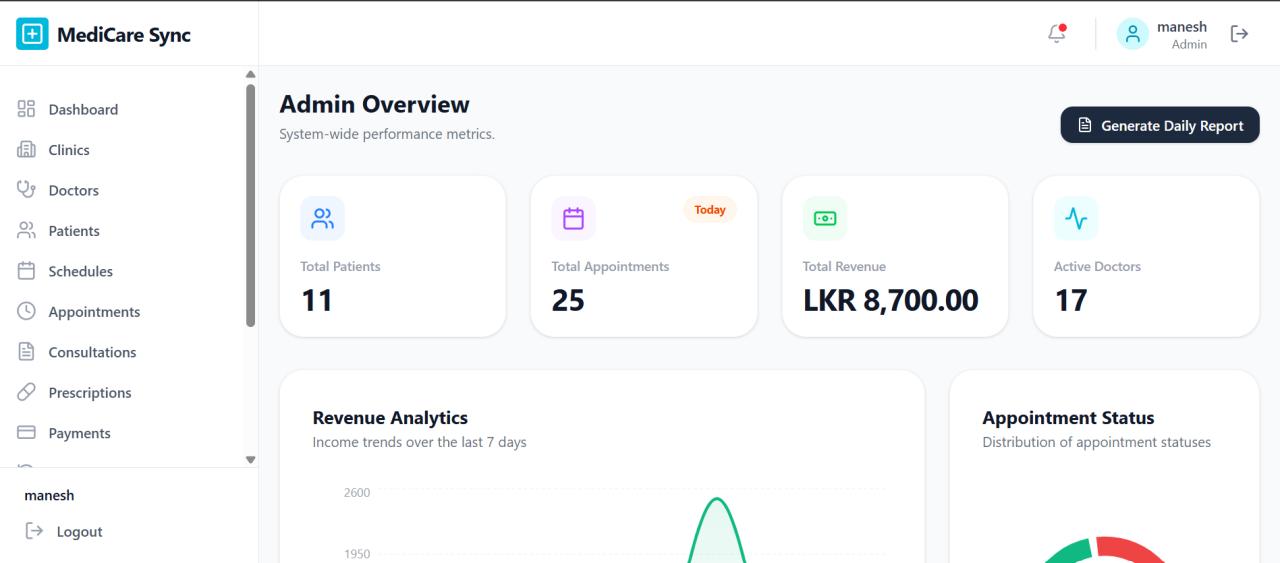This screenshot has height=563, width=1280.
Task: Click the sidebar scrollbar down arrow
Action: coord(250,459)
